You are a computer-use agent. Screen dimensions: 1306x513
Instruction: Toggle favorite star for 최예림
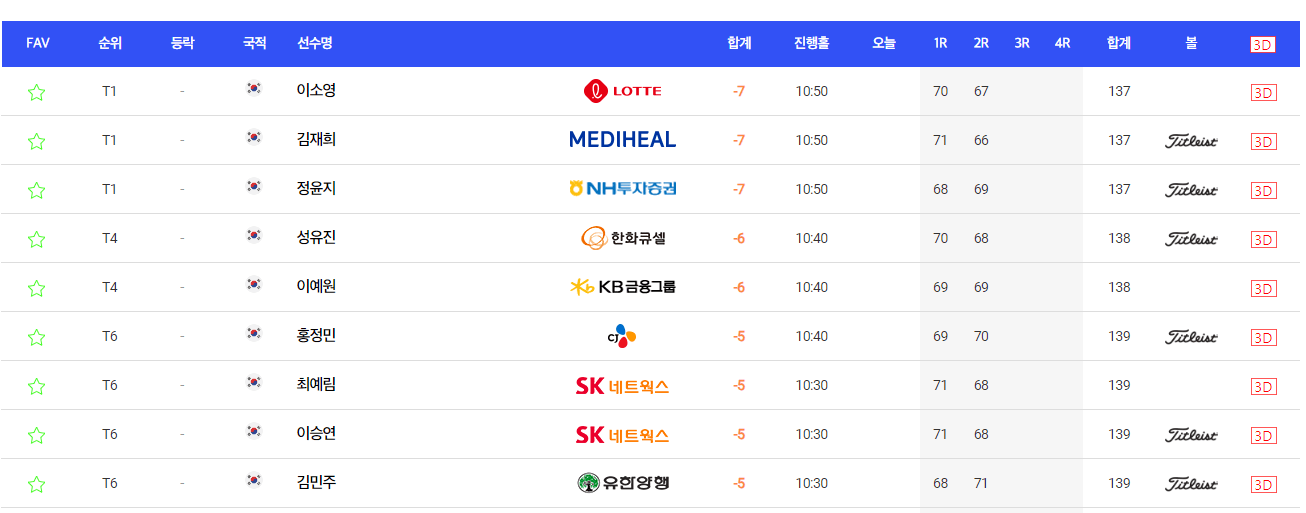tap(37, 387)
